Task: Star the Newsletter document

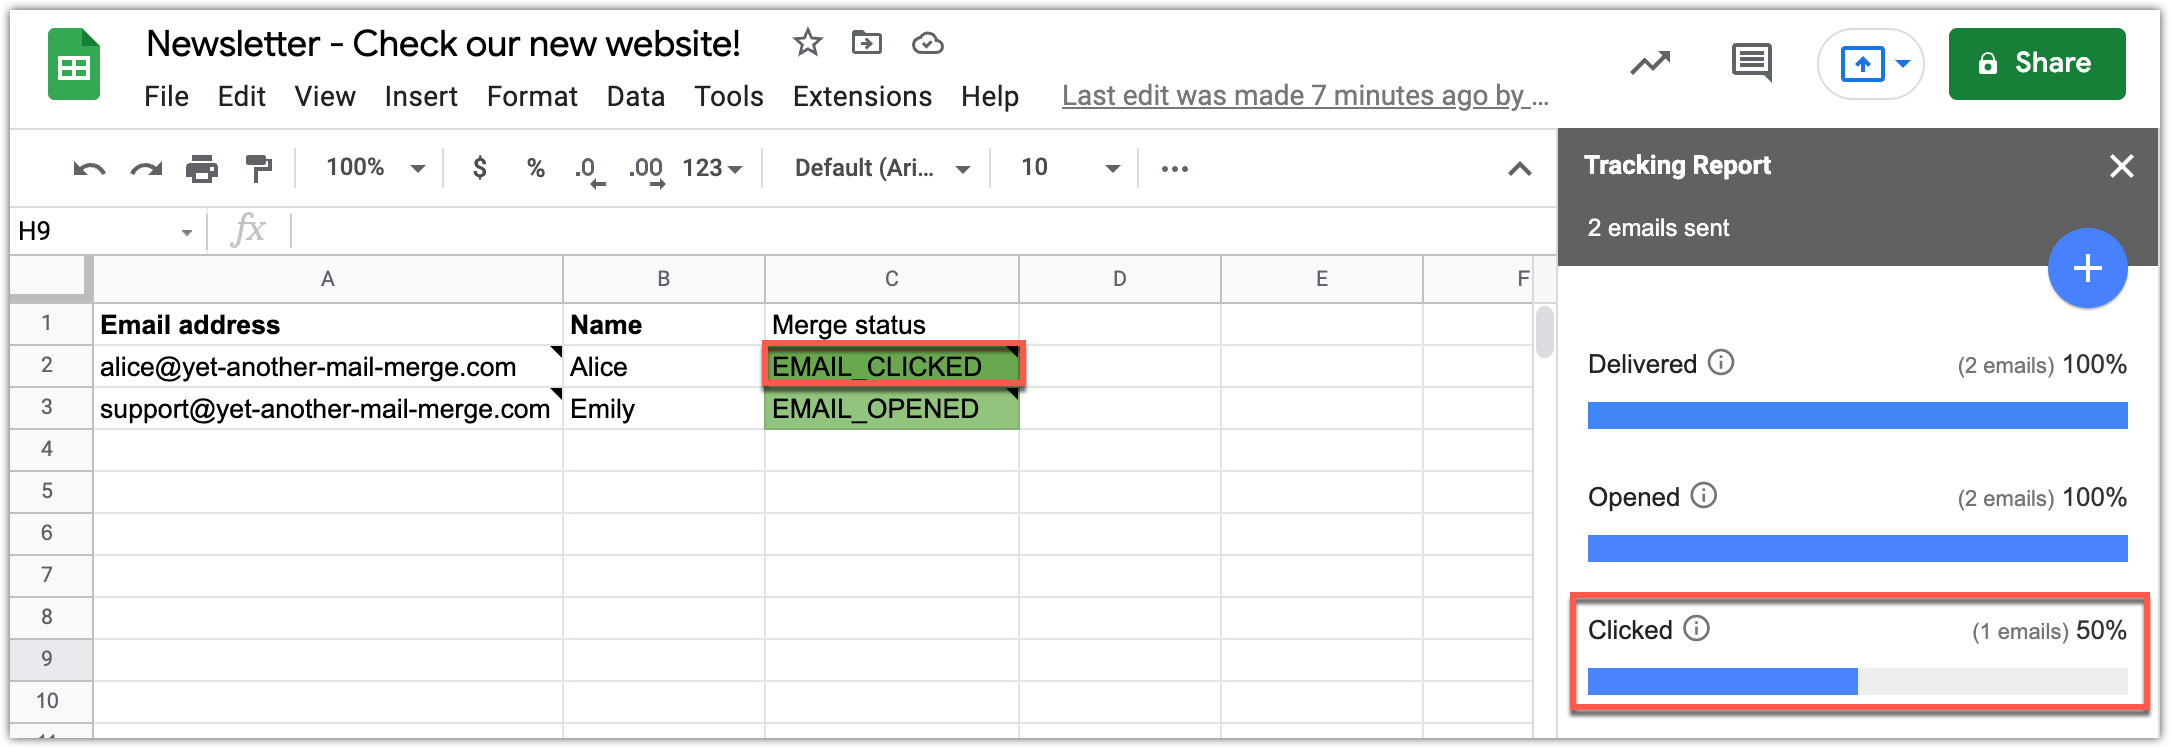Action: coord(807,43)
